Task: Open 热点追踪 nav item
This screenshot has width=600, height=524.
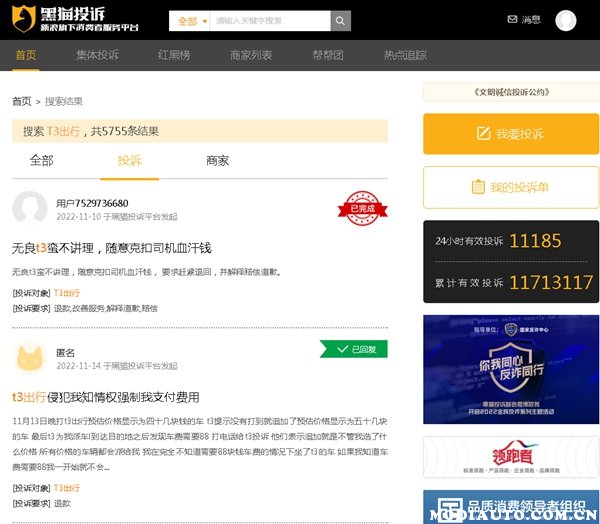Action: (405, 55)
